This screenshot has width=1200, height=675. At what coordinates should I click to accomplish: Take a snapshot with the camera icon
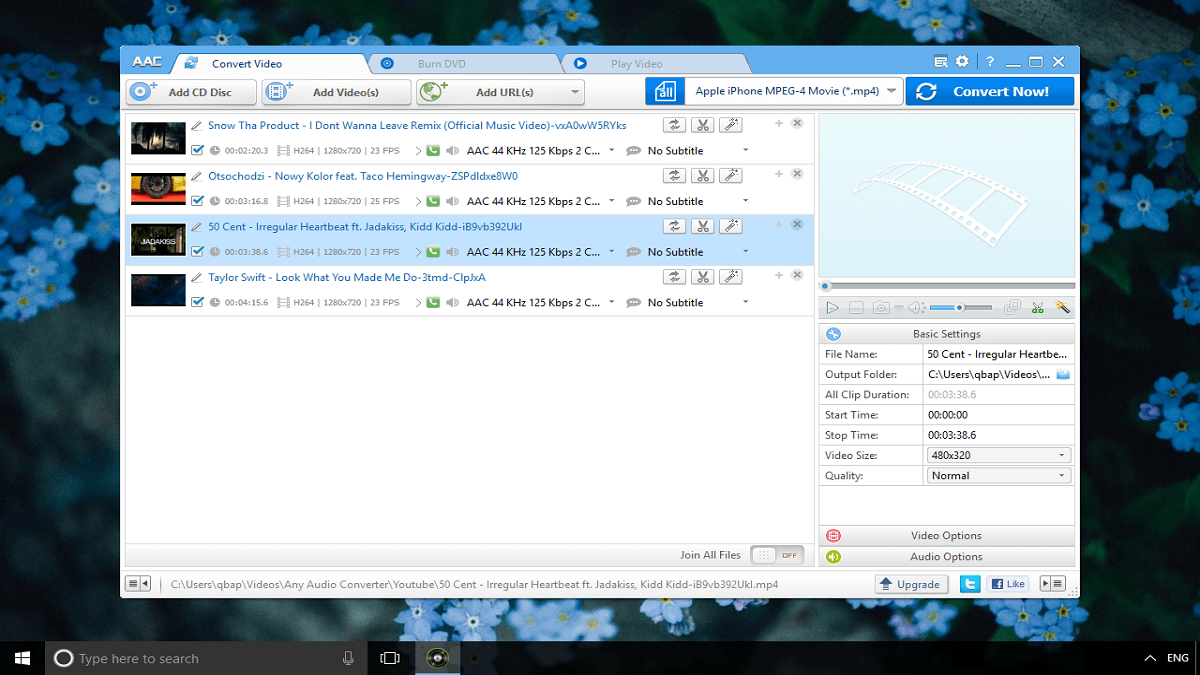pos(881,308)
